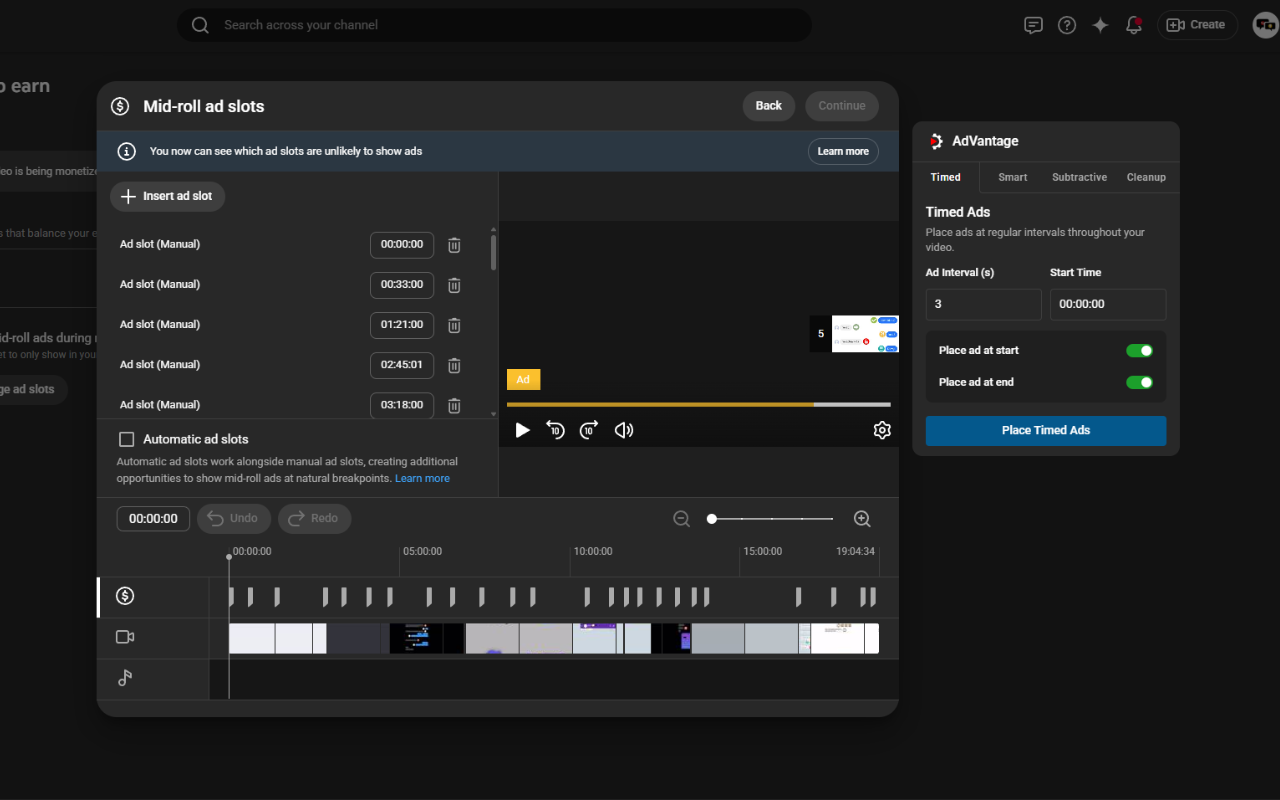1280x800 pixels.
Task: Switch to the Smart tab
Action: (x=1013, y=177)
